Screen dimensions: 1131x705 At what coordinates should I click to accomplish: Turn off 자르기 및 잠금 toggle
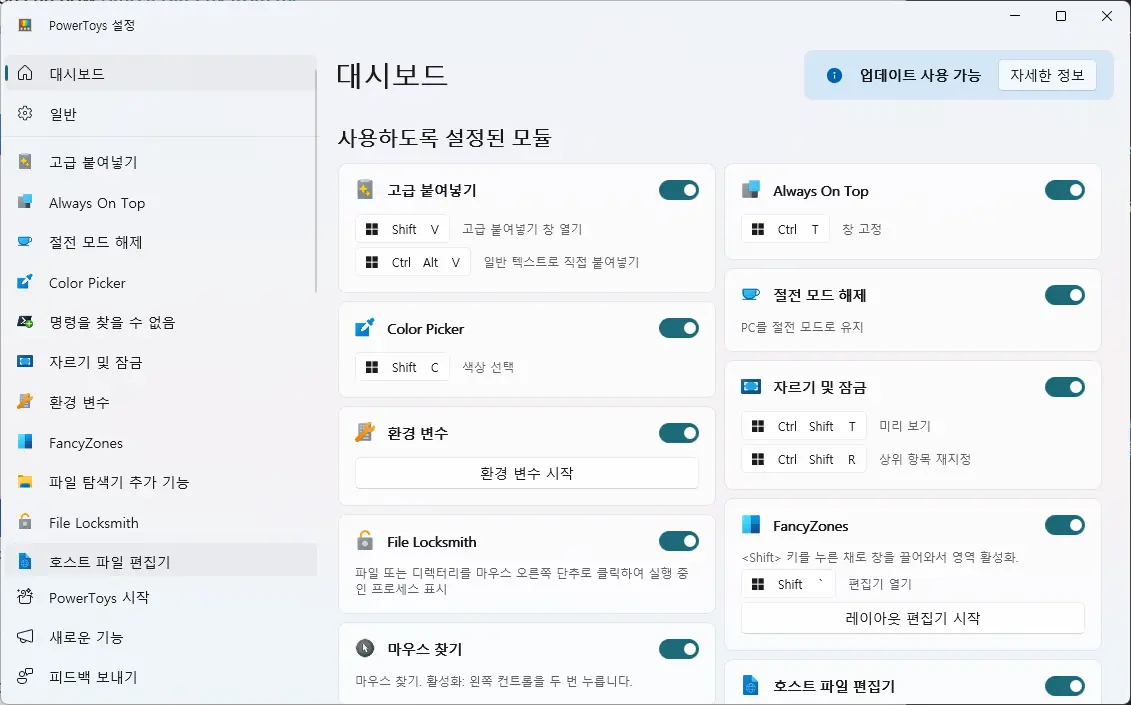point(1065,387)
